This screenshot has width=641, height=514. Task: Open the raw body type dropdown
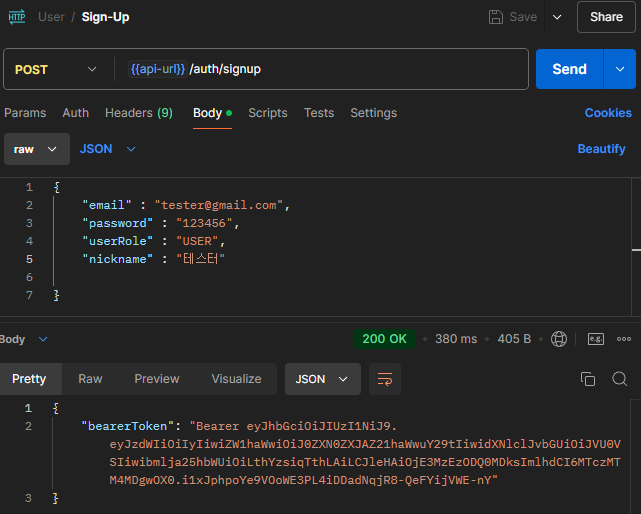pos(37,149)
